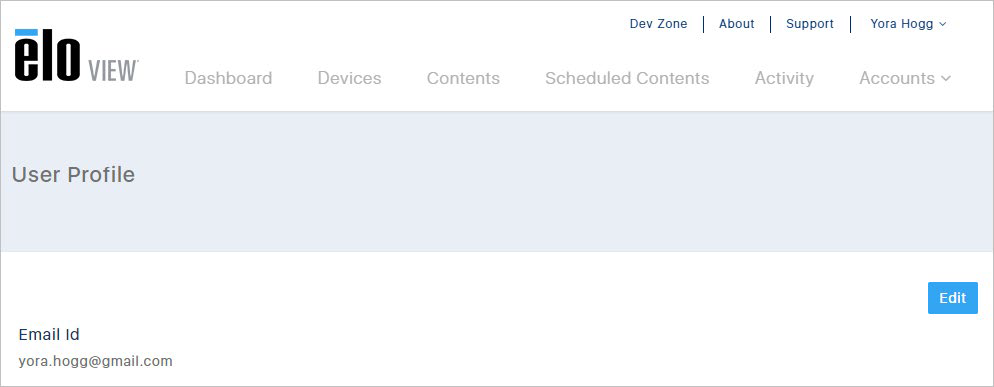Expand the Accounts dropdown menu
Image resolution: width=994 pixels, height=387 pixels.
pos(905,78)
